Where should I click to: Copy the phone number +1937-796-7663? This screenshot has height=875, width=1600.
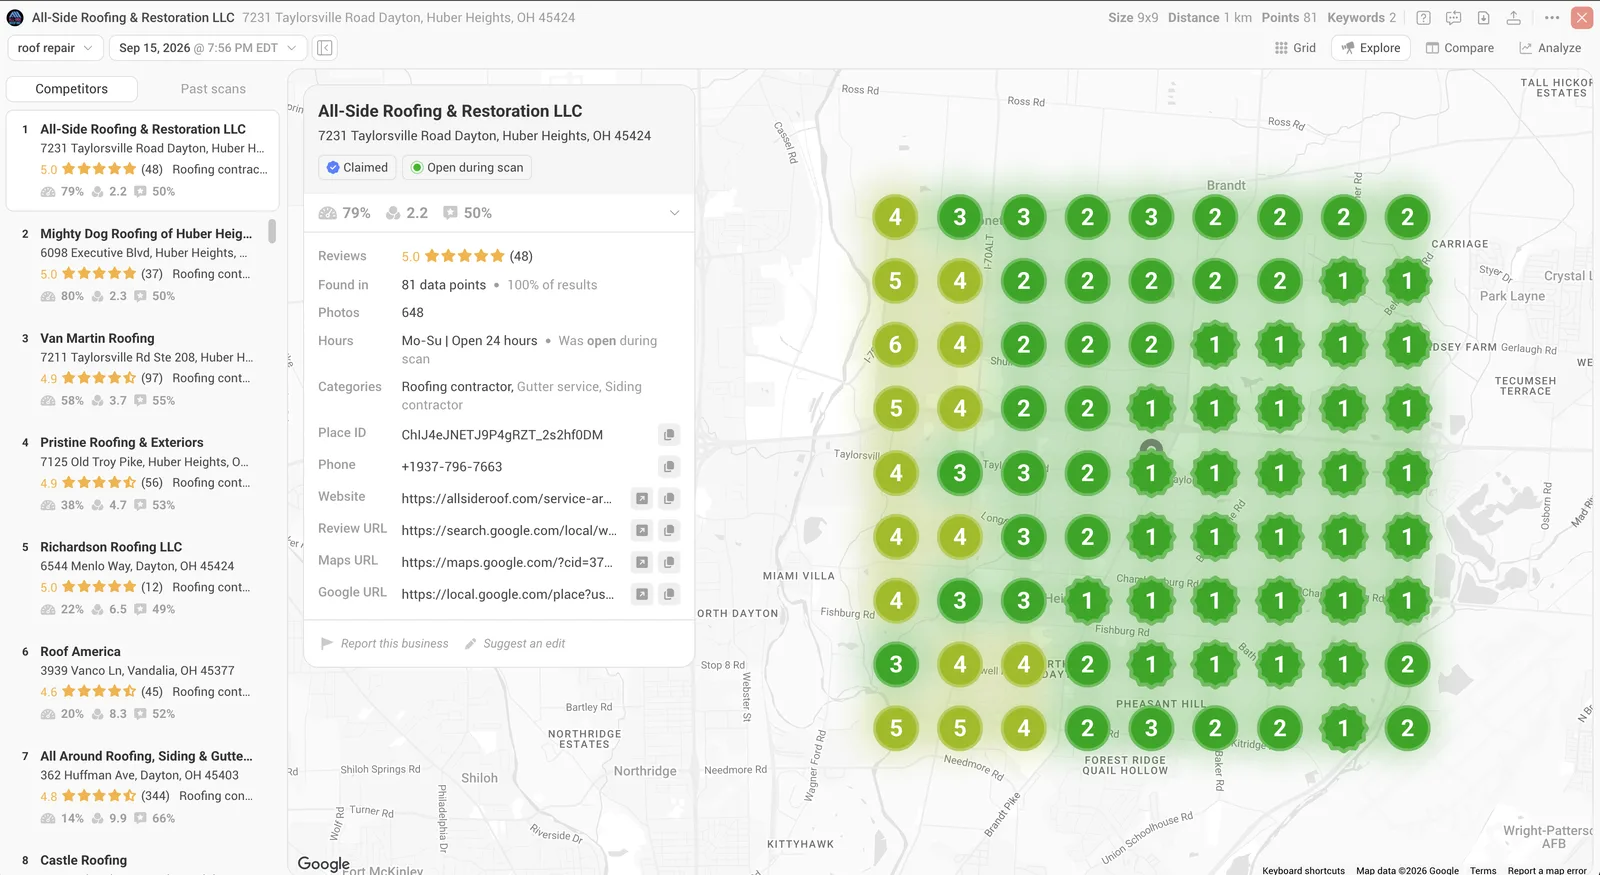point(669,466)
